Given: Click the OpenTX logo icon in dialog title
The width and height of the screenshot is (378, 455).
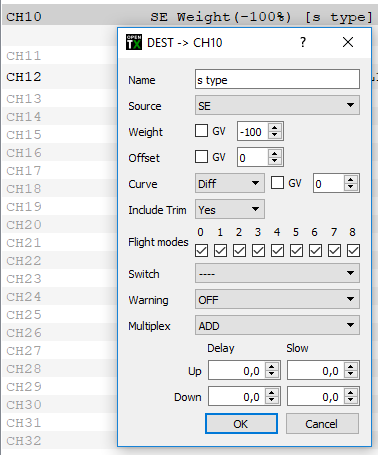Looking at the screenshot, I should pos(134,42).
